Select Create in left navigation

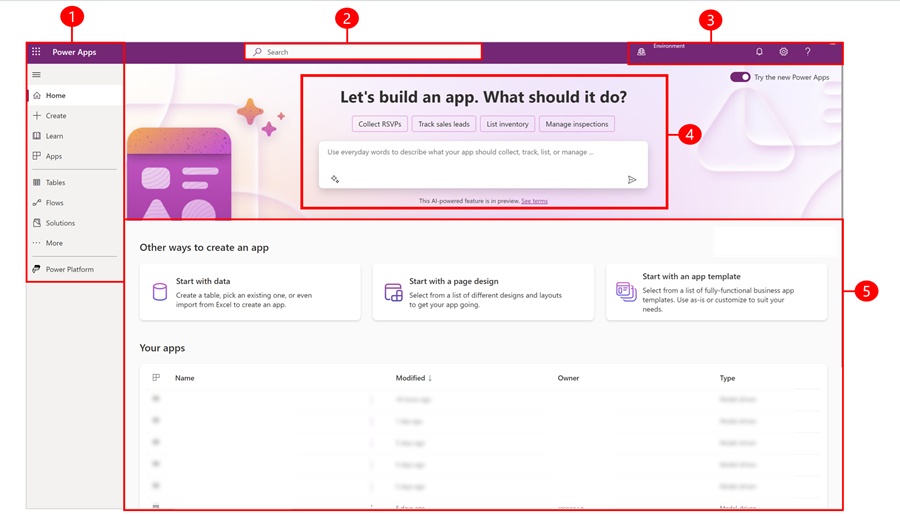75,116
